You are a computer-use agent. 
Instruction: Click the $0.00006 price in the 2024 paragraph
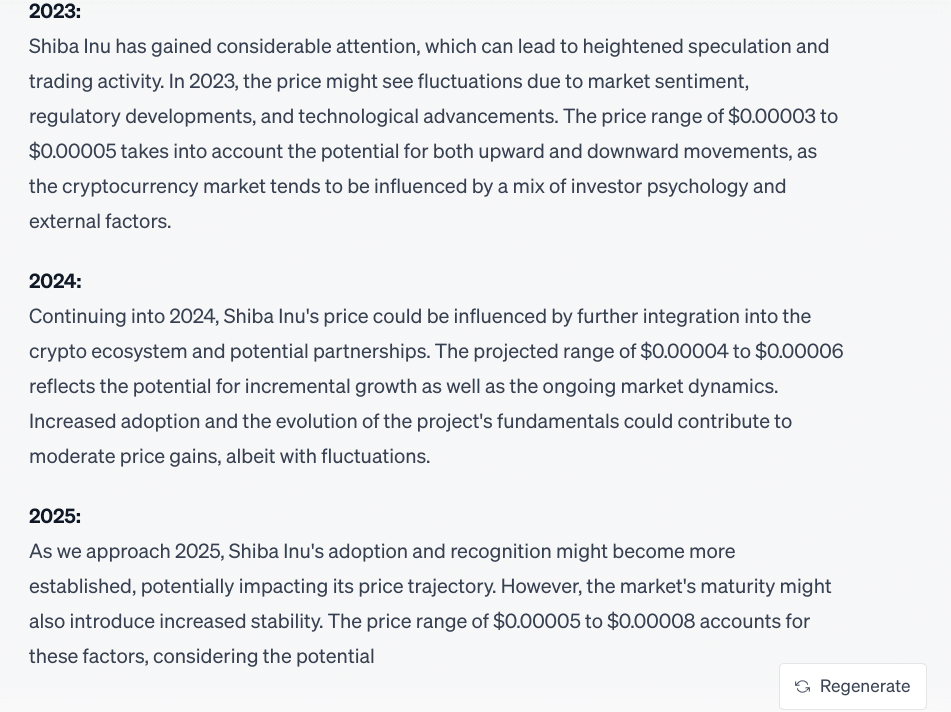click(799, 351)
